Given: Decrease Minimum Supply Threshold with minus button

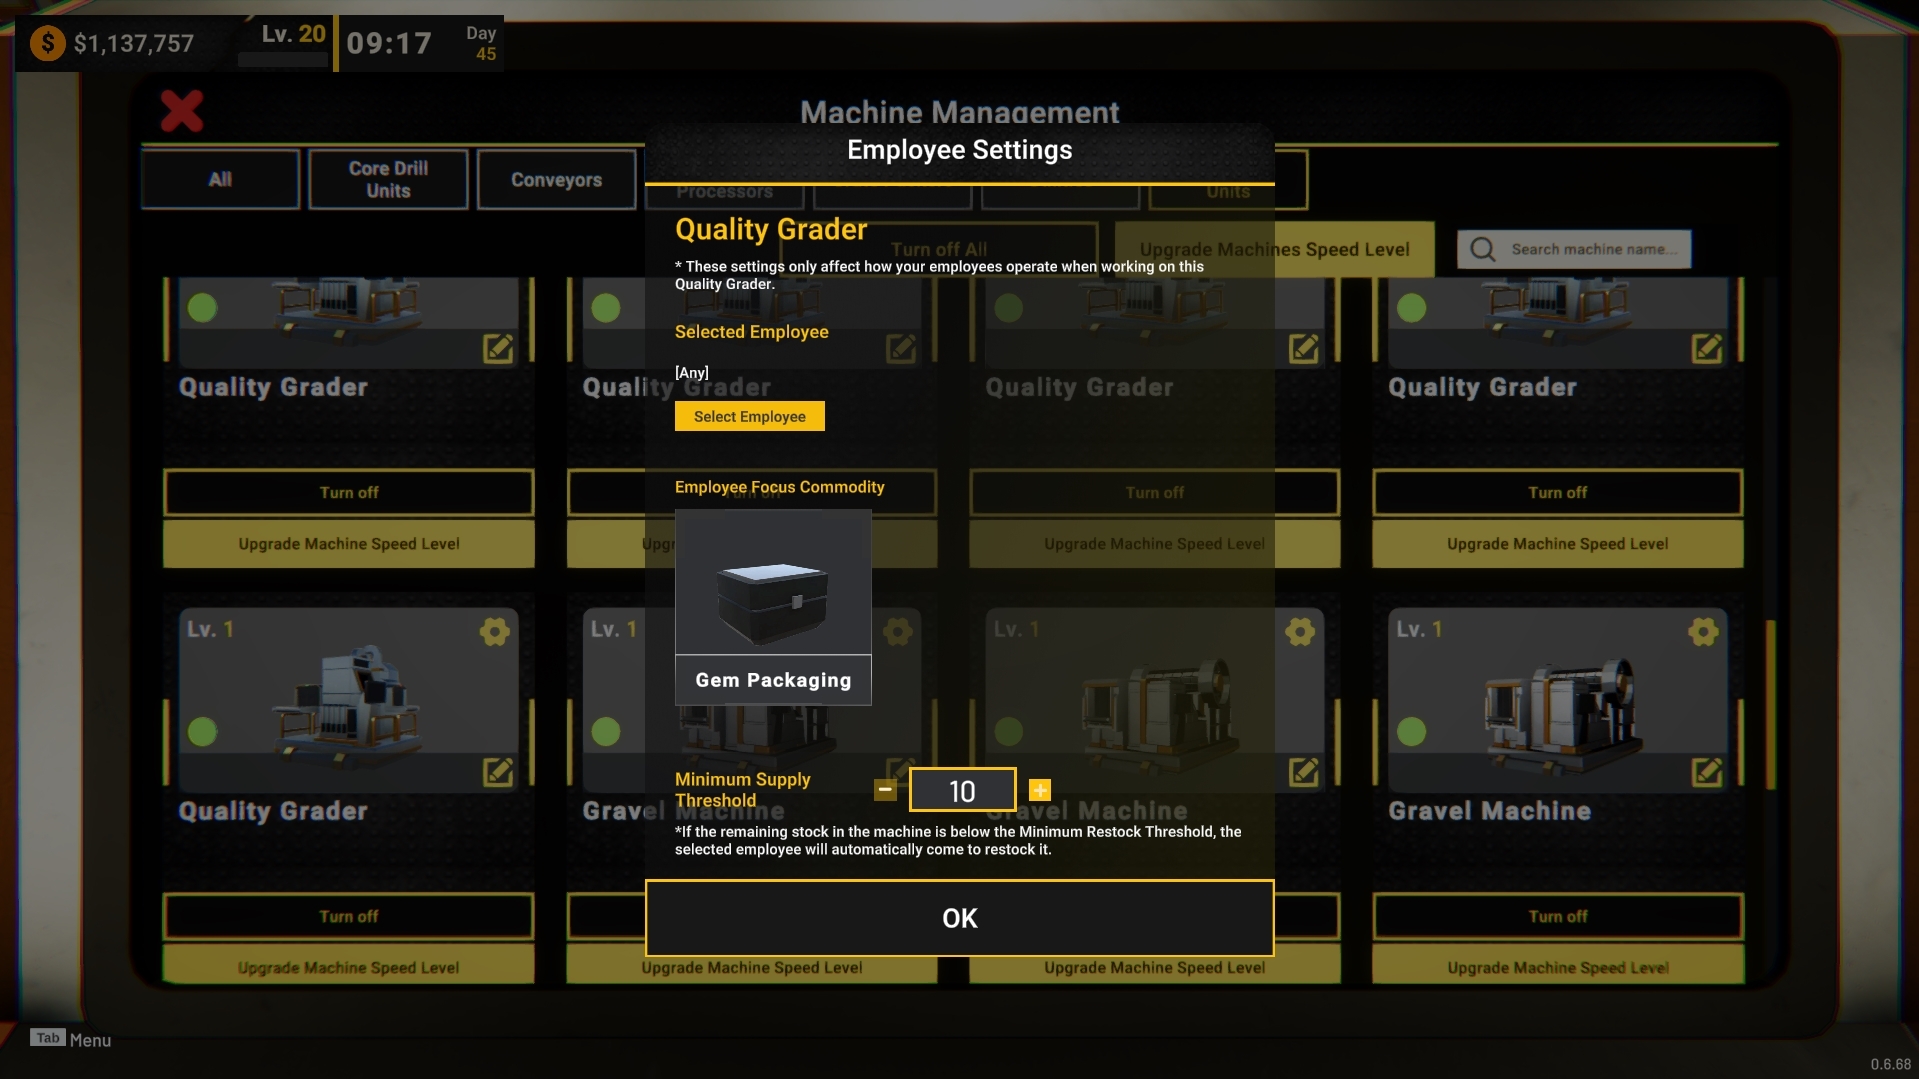Looking at the screenshot, I should coord(885,790).
